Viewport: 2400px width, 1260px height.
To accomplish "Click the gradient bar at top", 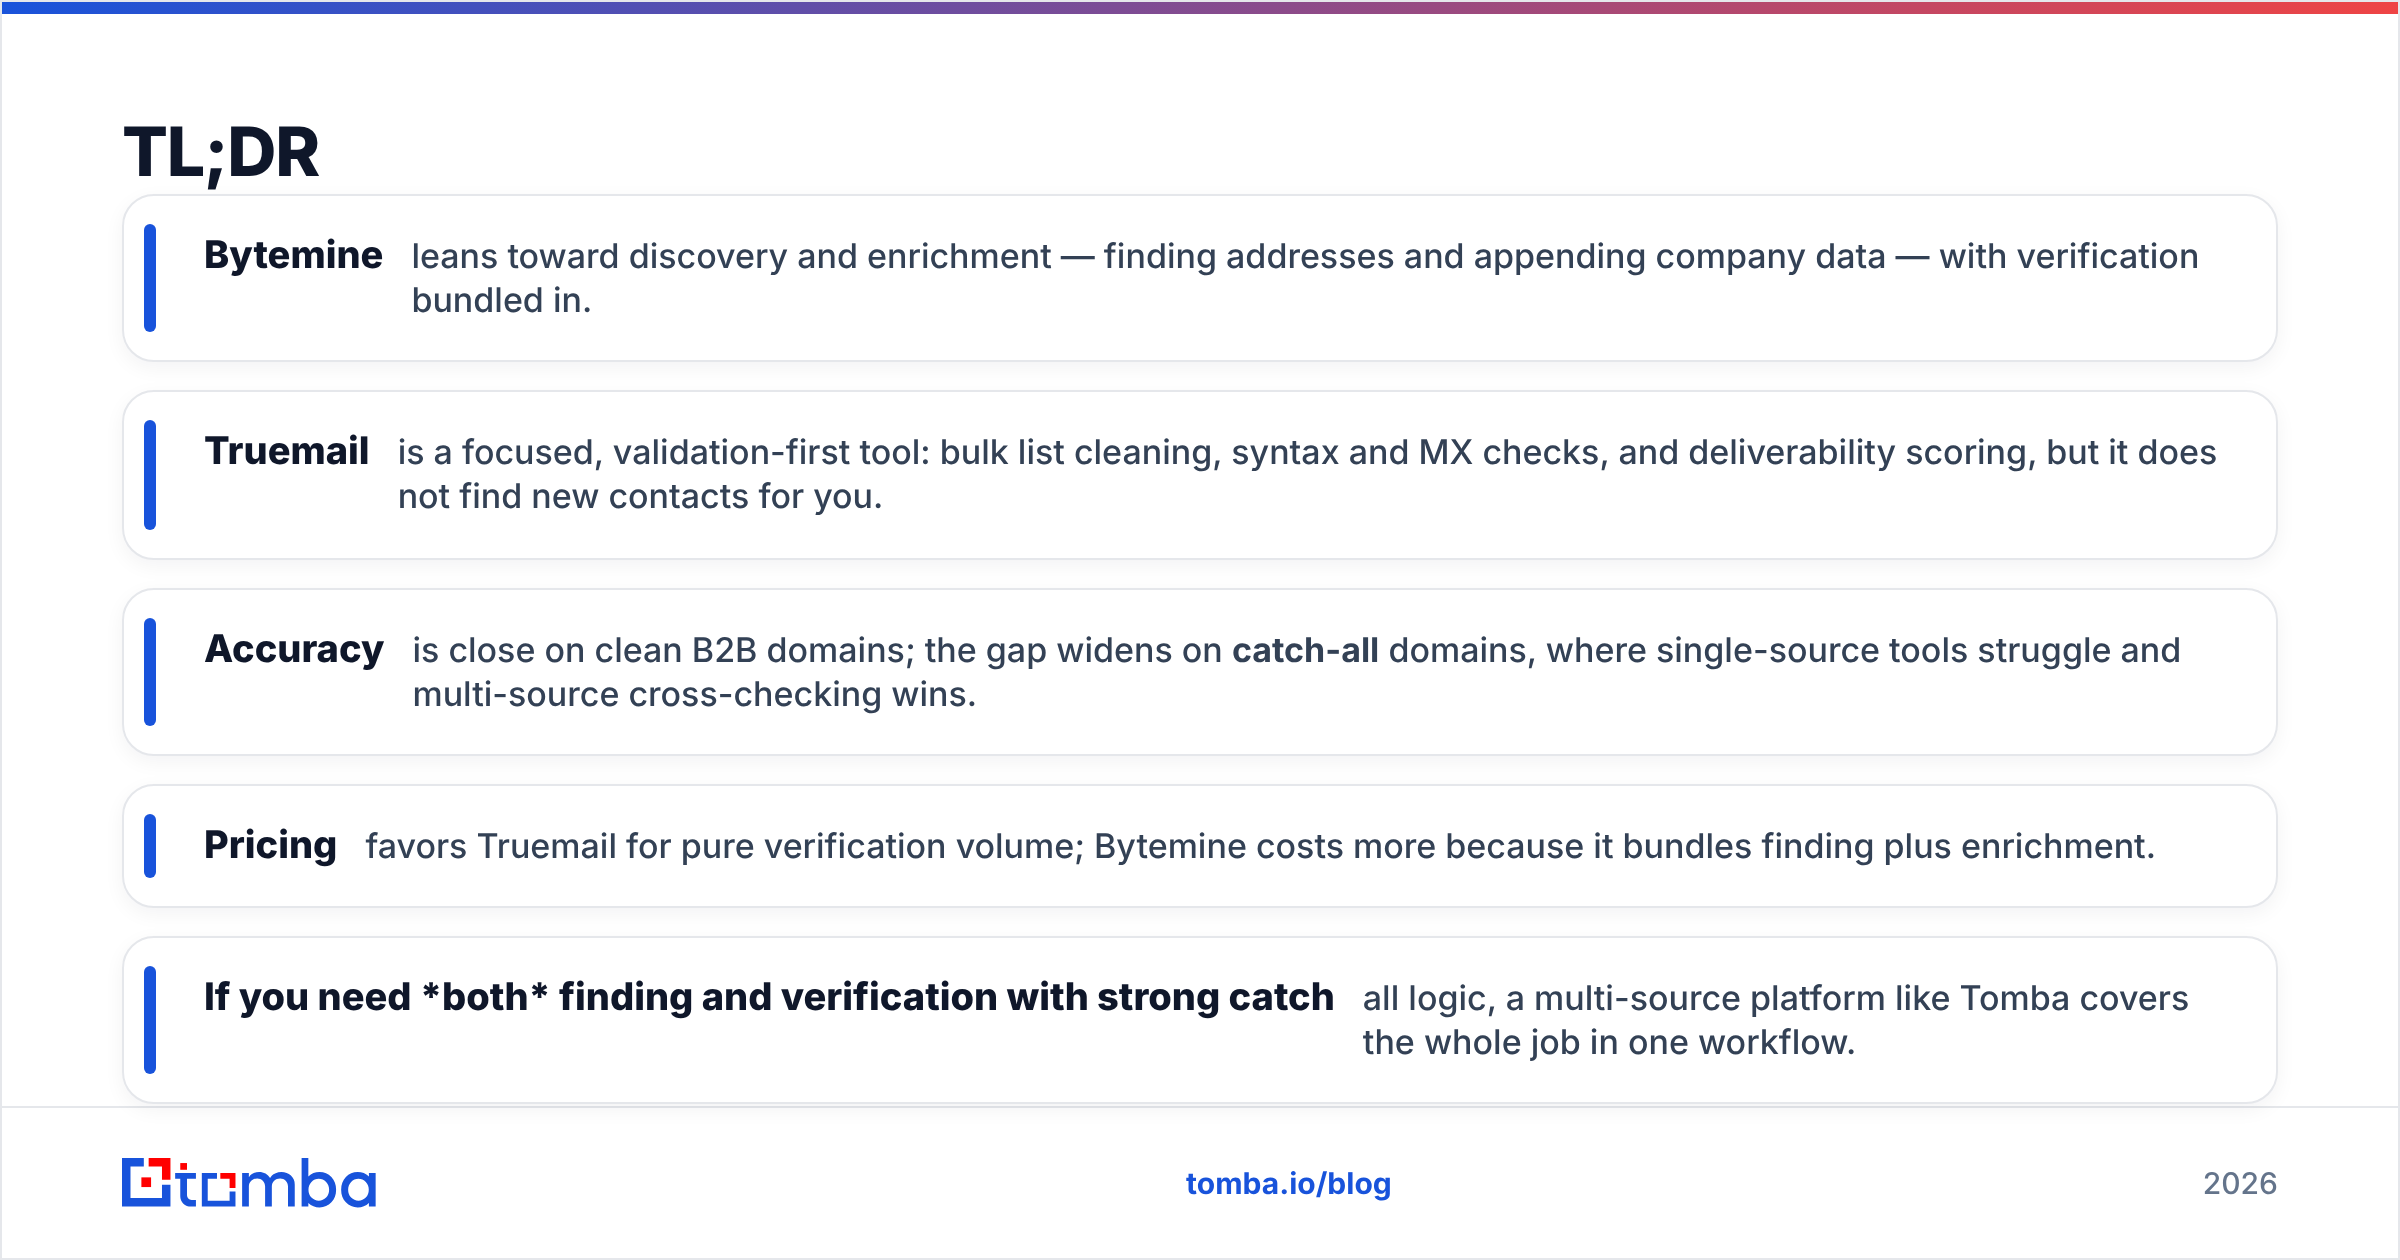I will click(1200, 7).
